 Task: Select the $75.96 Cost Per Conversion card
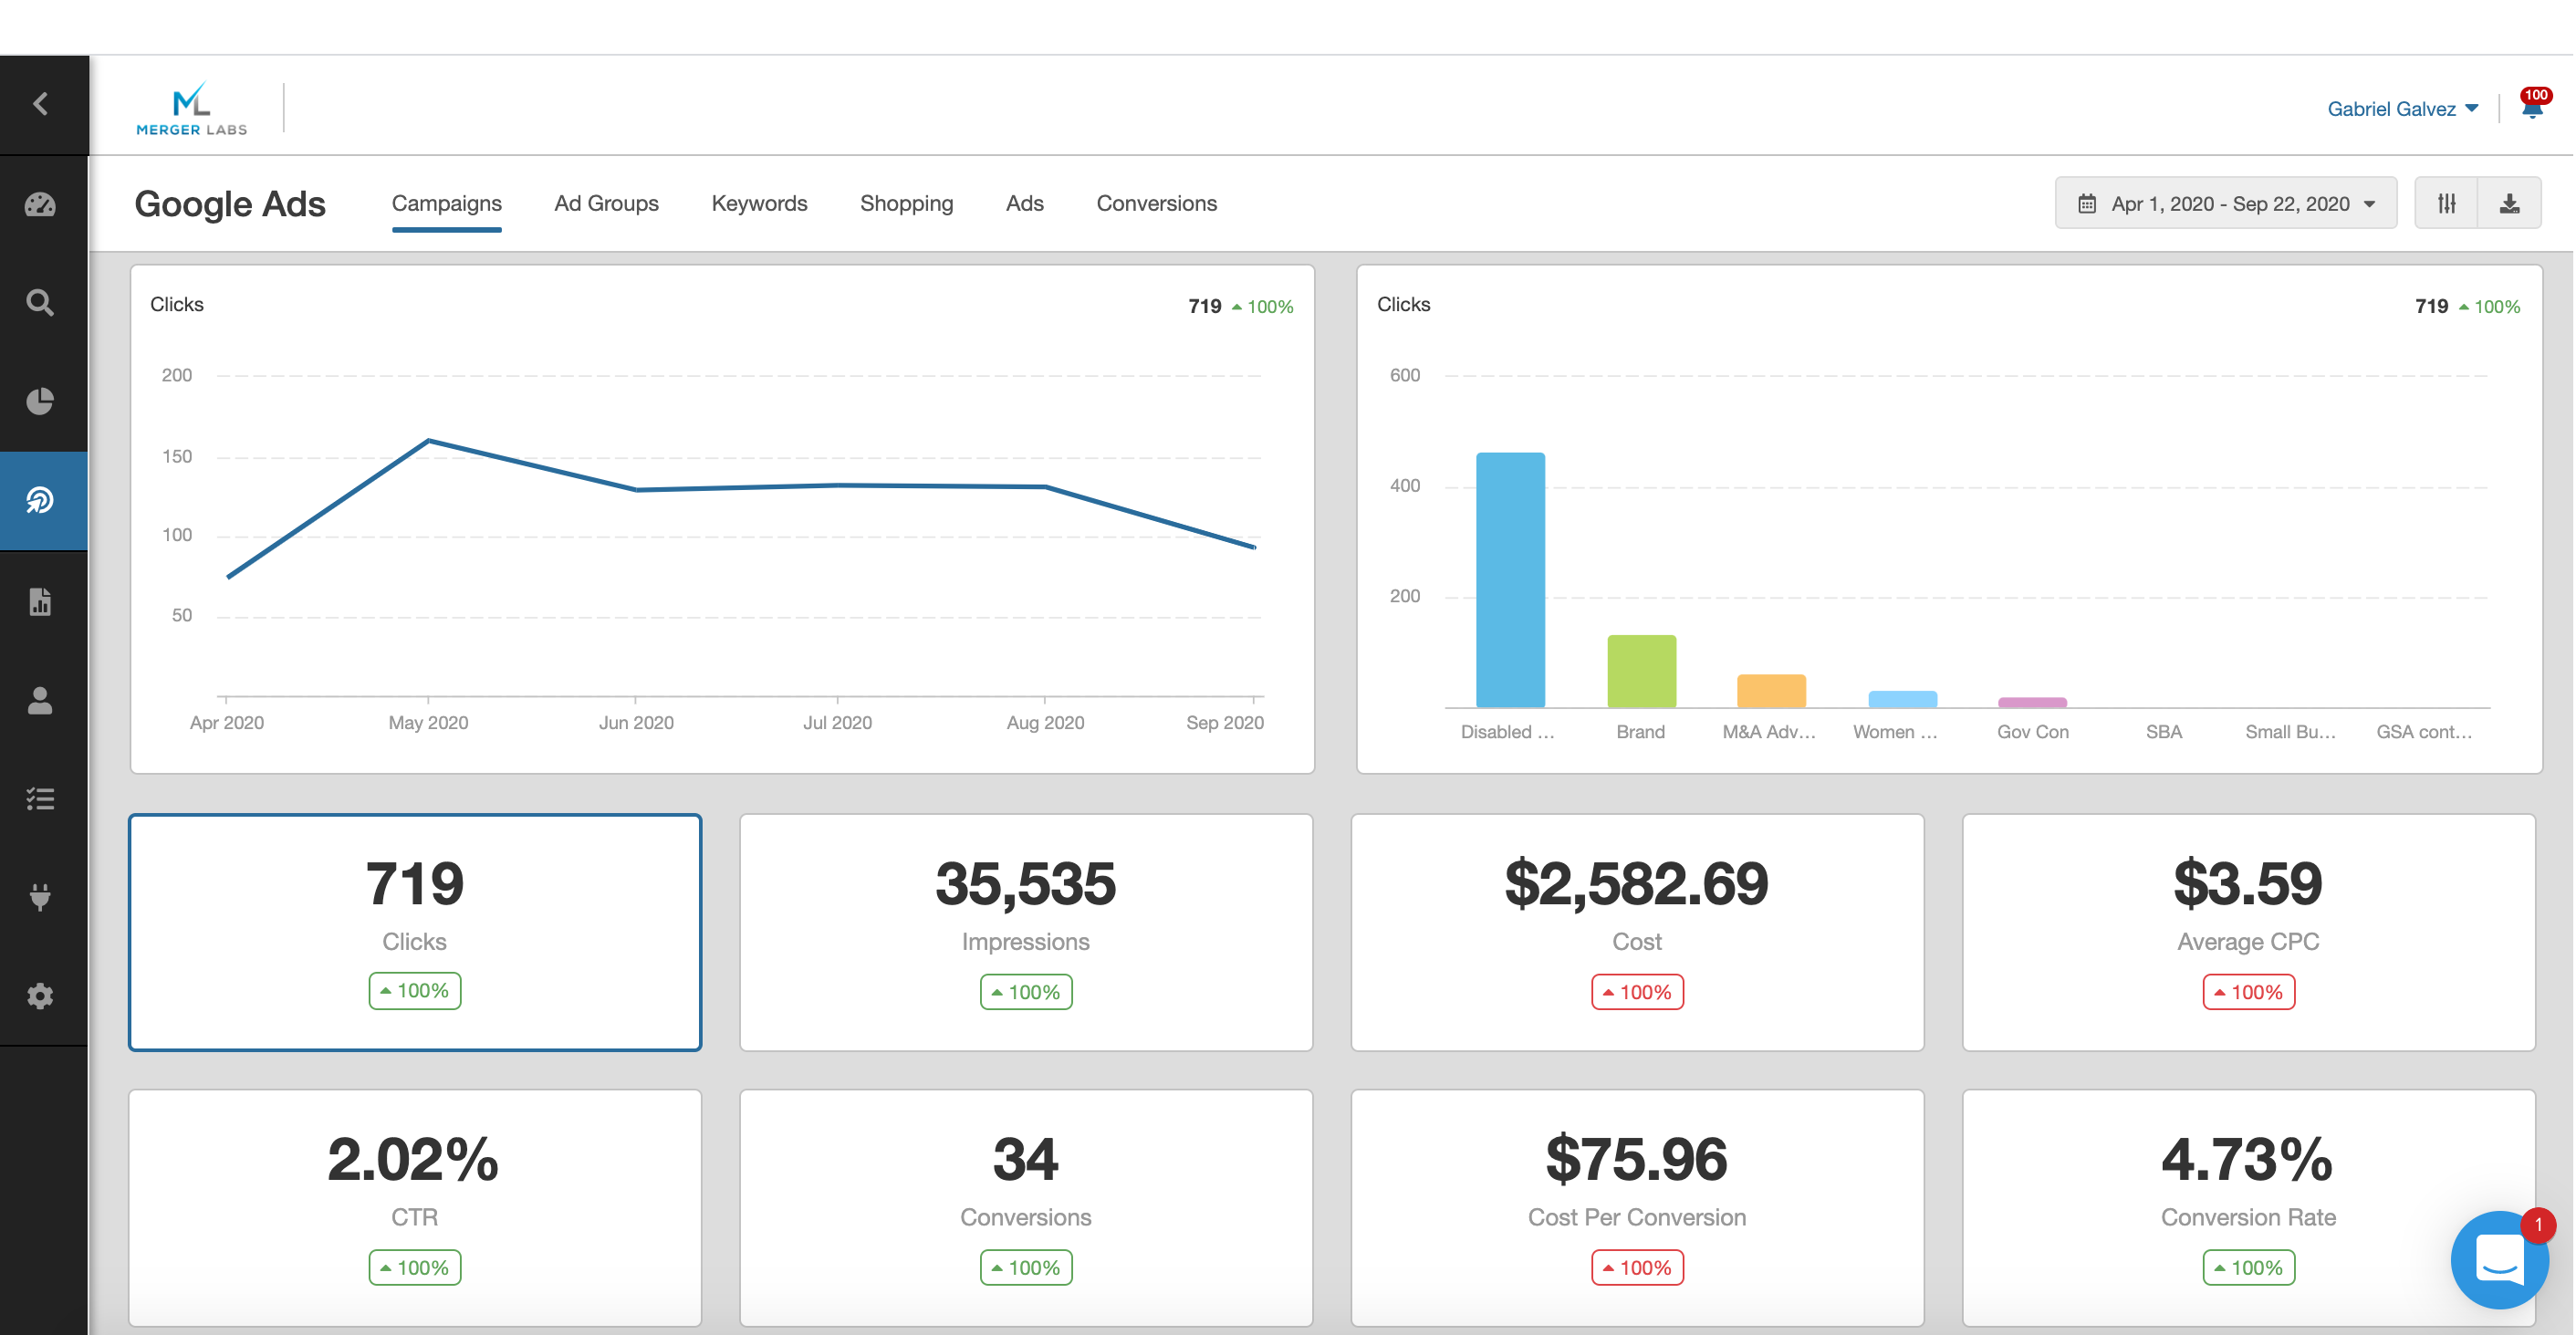pyautogui.click(x=1637, y=1208)
